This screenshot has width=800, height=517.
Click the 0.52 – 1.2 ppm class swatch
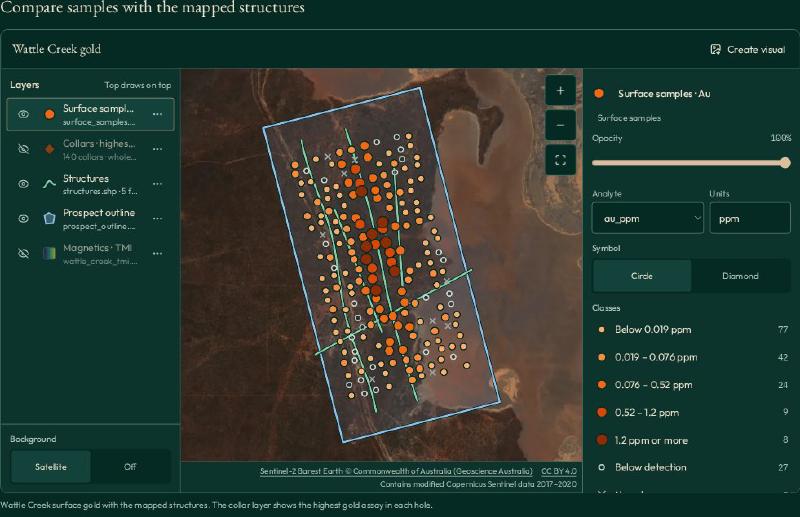click(x=602, y=412)
